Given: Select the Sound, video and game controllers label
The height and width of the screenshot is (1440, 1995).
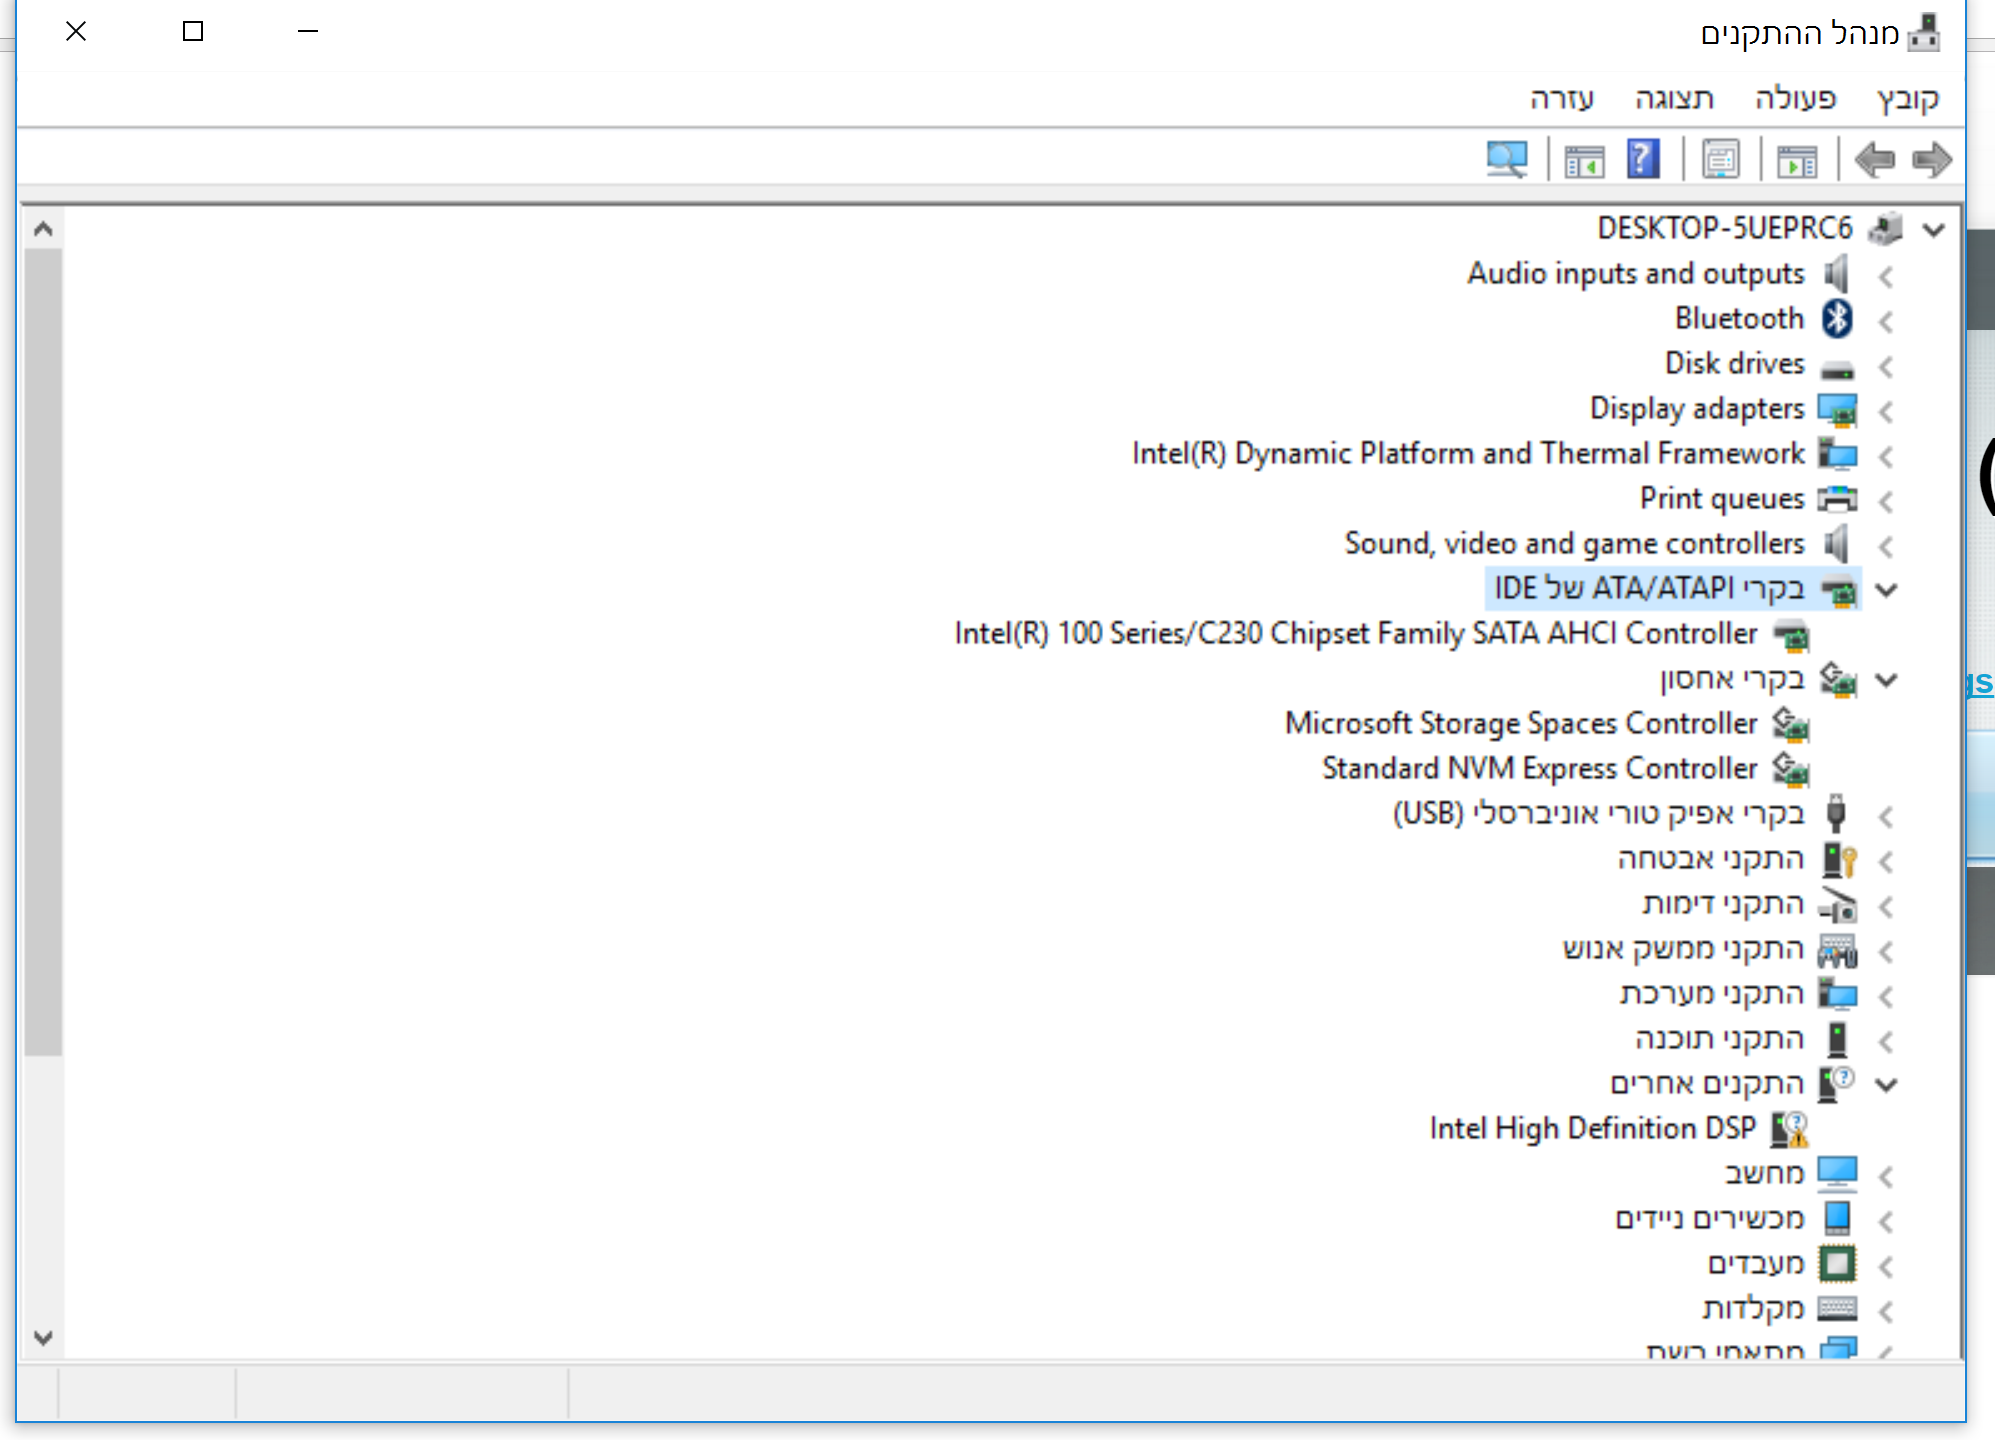Looking at the screenshot, I should (x=1574, y=543).
